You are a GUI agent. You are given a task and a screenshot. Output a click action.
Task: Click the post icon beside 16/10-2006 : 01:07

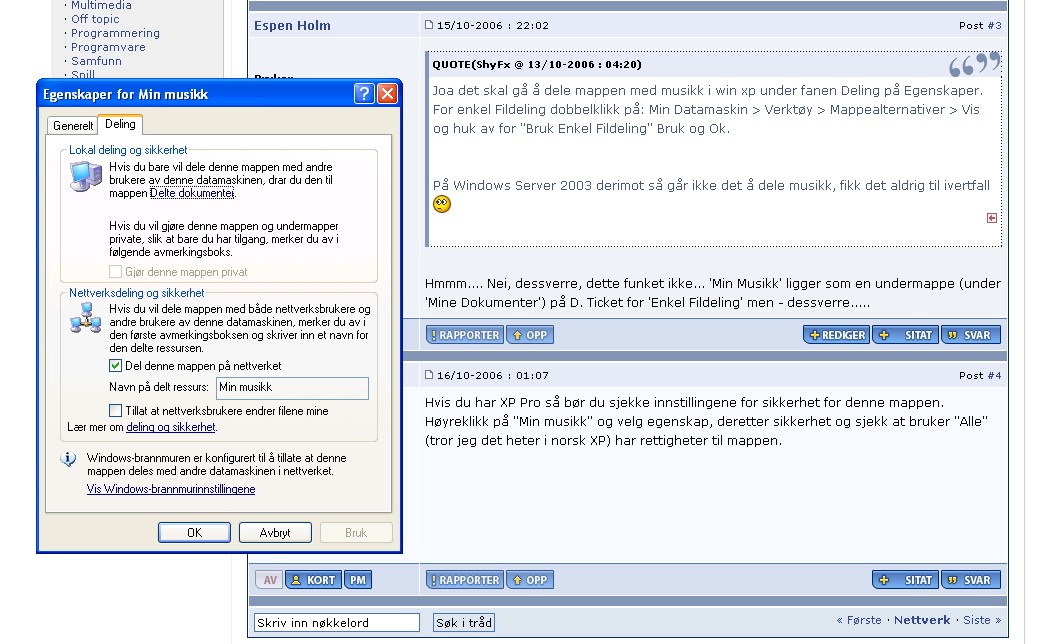(x=429, y=375)
